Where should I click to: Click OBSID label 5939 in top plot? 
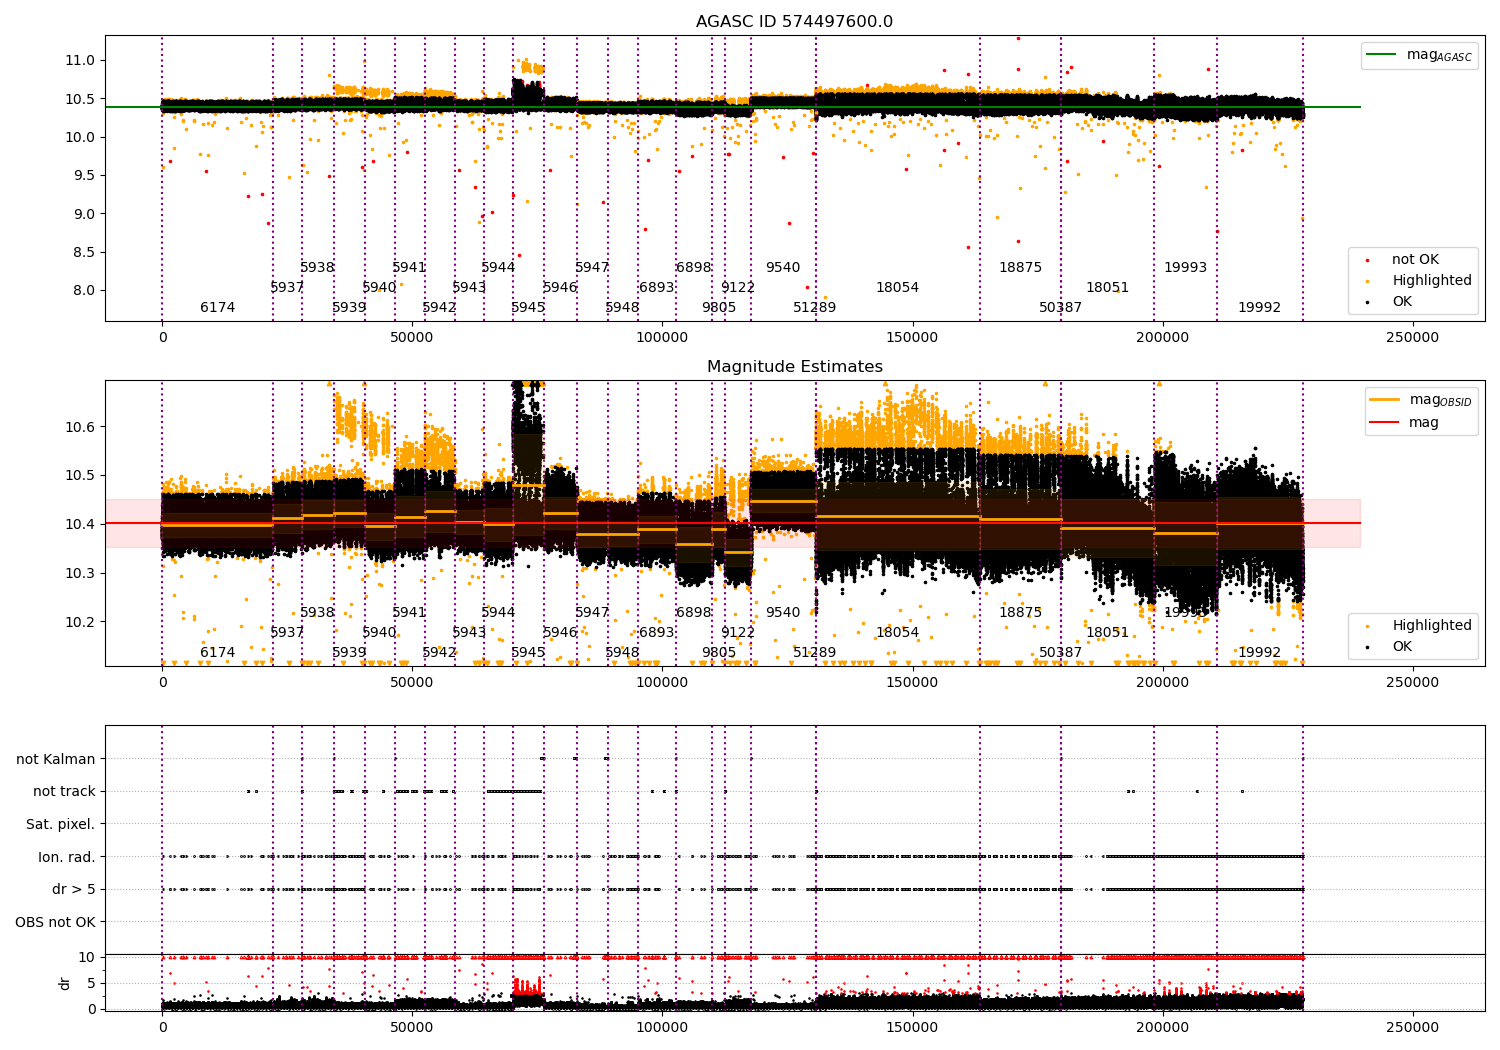tap(349, 307)
